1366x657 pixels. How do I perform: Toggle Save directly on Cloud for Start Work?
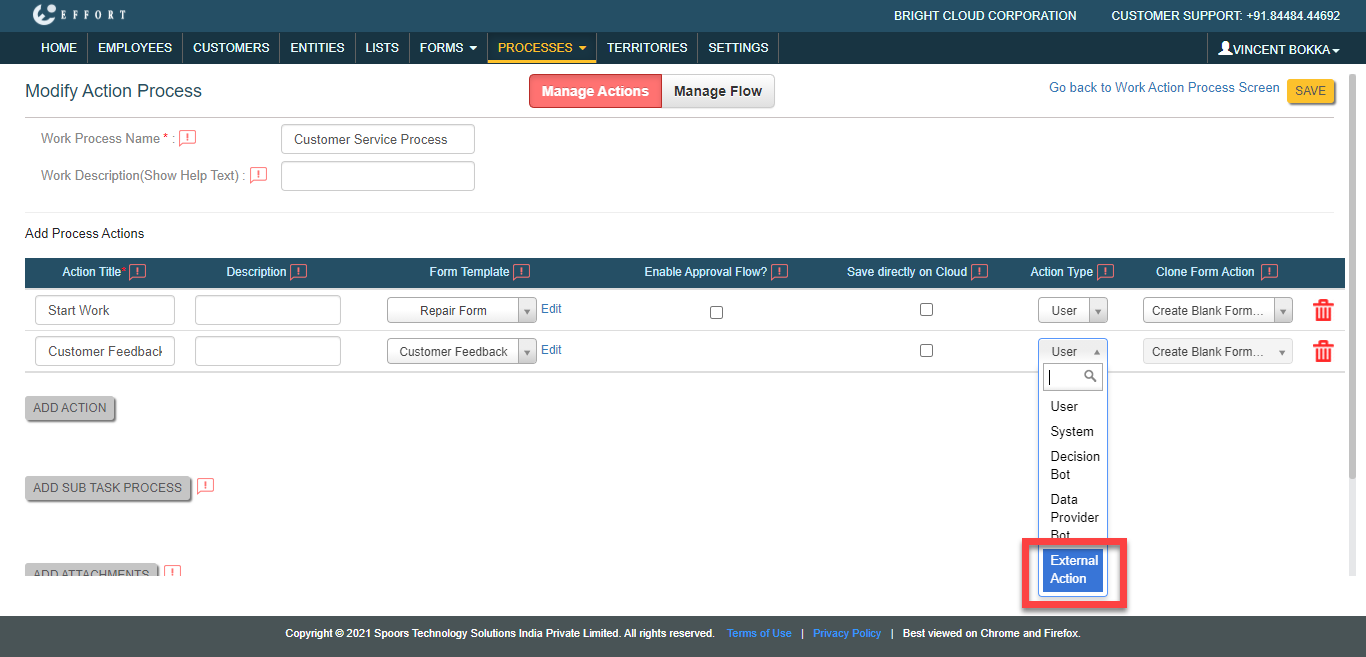click(x=926, y=310)
